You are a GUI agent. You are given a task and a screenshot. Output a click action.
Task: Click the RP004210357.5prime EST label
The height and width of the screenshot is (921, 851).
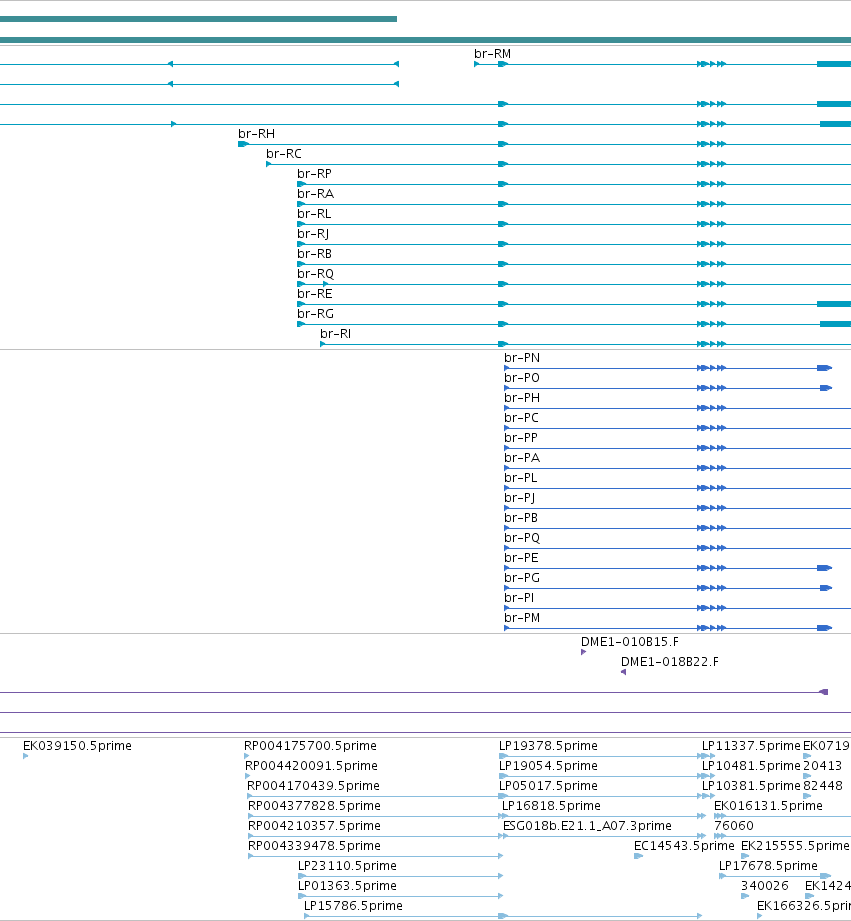point(314,825)
